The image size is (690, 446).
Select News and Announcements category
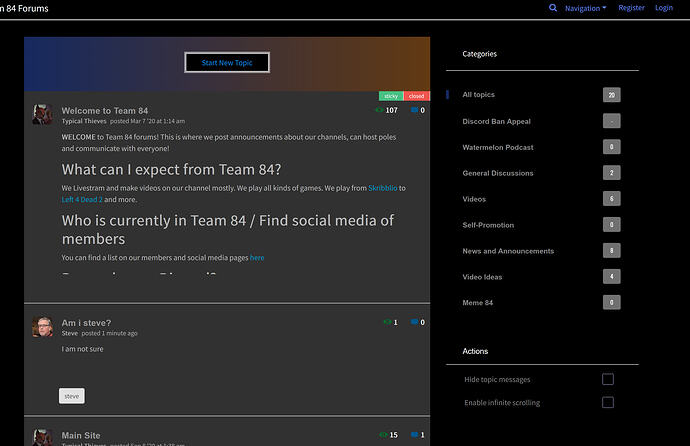pos(508,251)
